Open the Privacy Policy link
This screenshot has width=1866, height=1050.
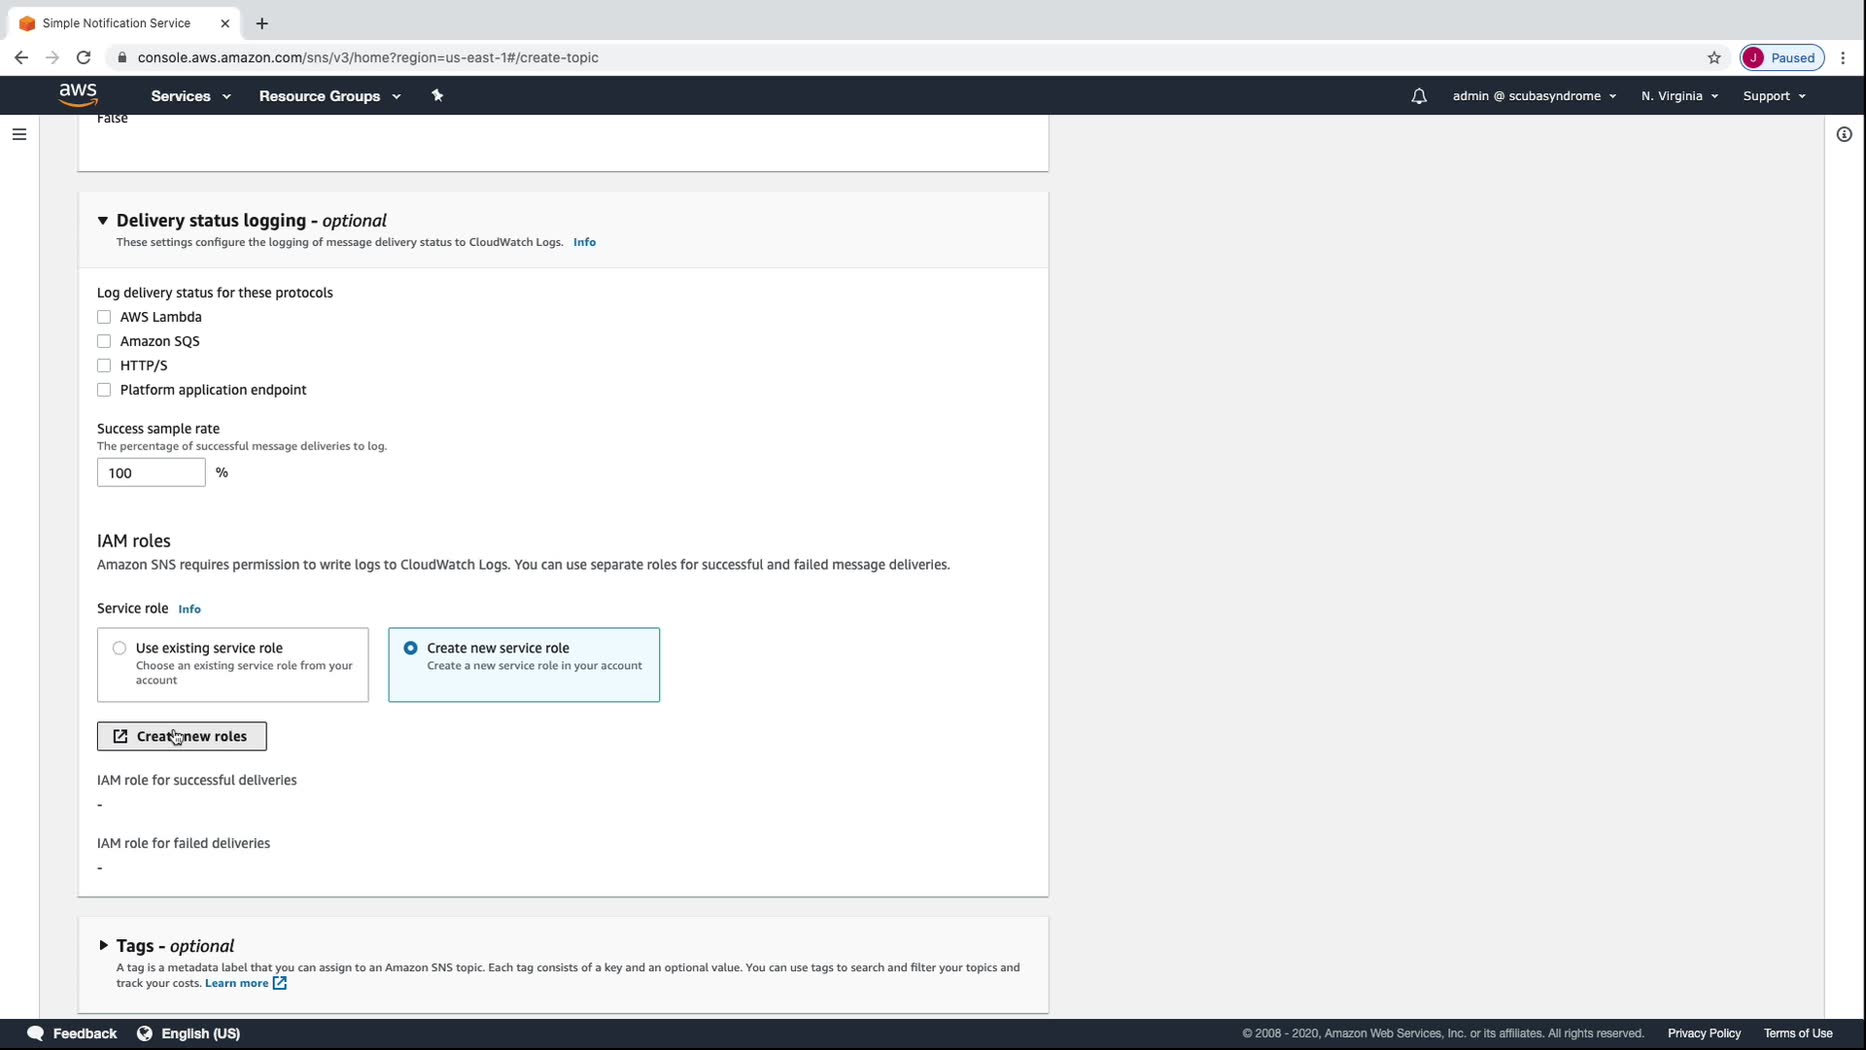click(x=1704, y=1033)
